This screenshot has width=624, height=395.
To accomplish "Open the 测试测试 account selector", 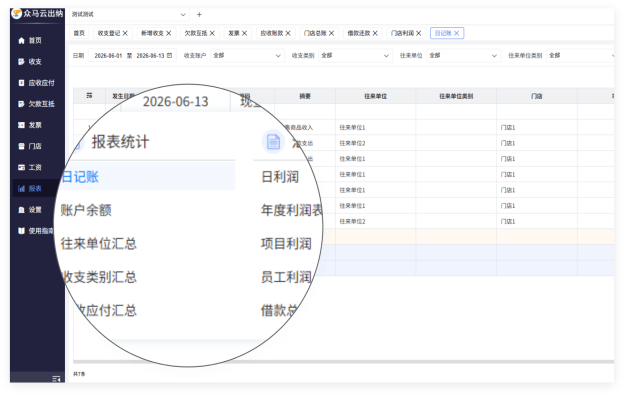I will [x=129, y=15].
